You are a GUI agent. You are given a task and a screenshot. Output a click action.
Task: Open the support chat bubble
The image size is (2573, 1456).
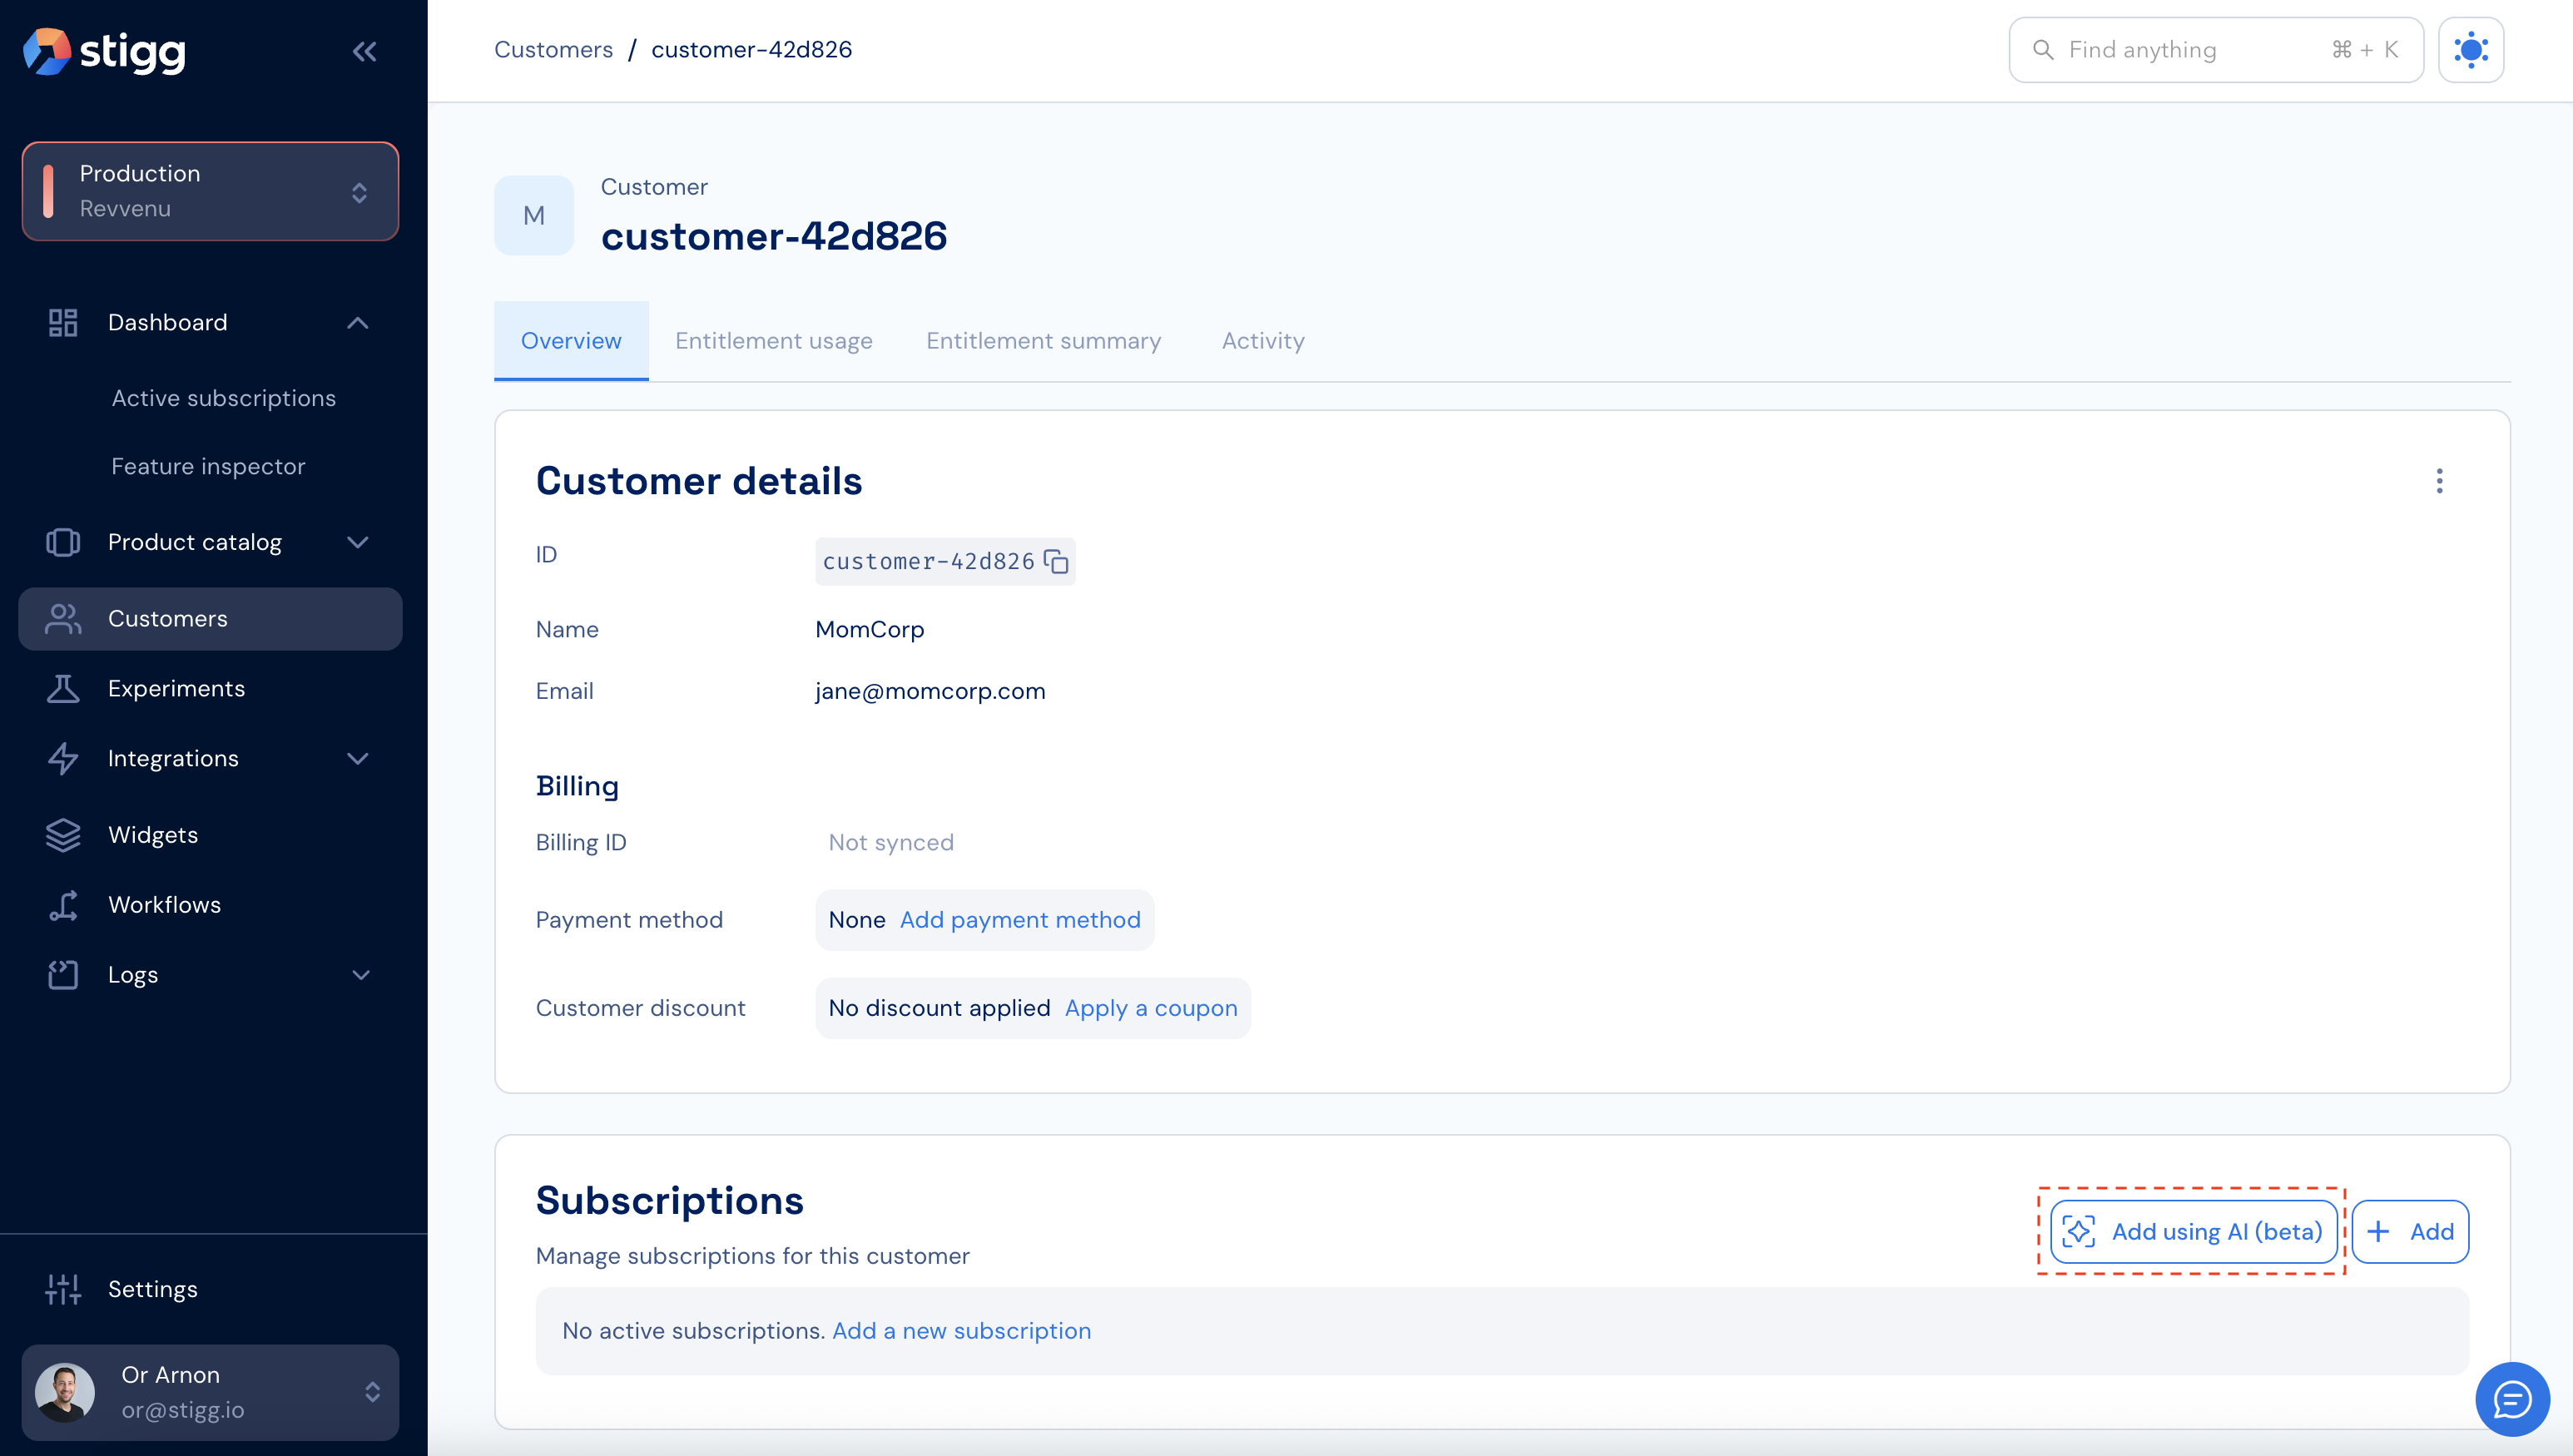2511,1398
